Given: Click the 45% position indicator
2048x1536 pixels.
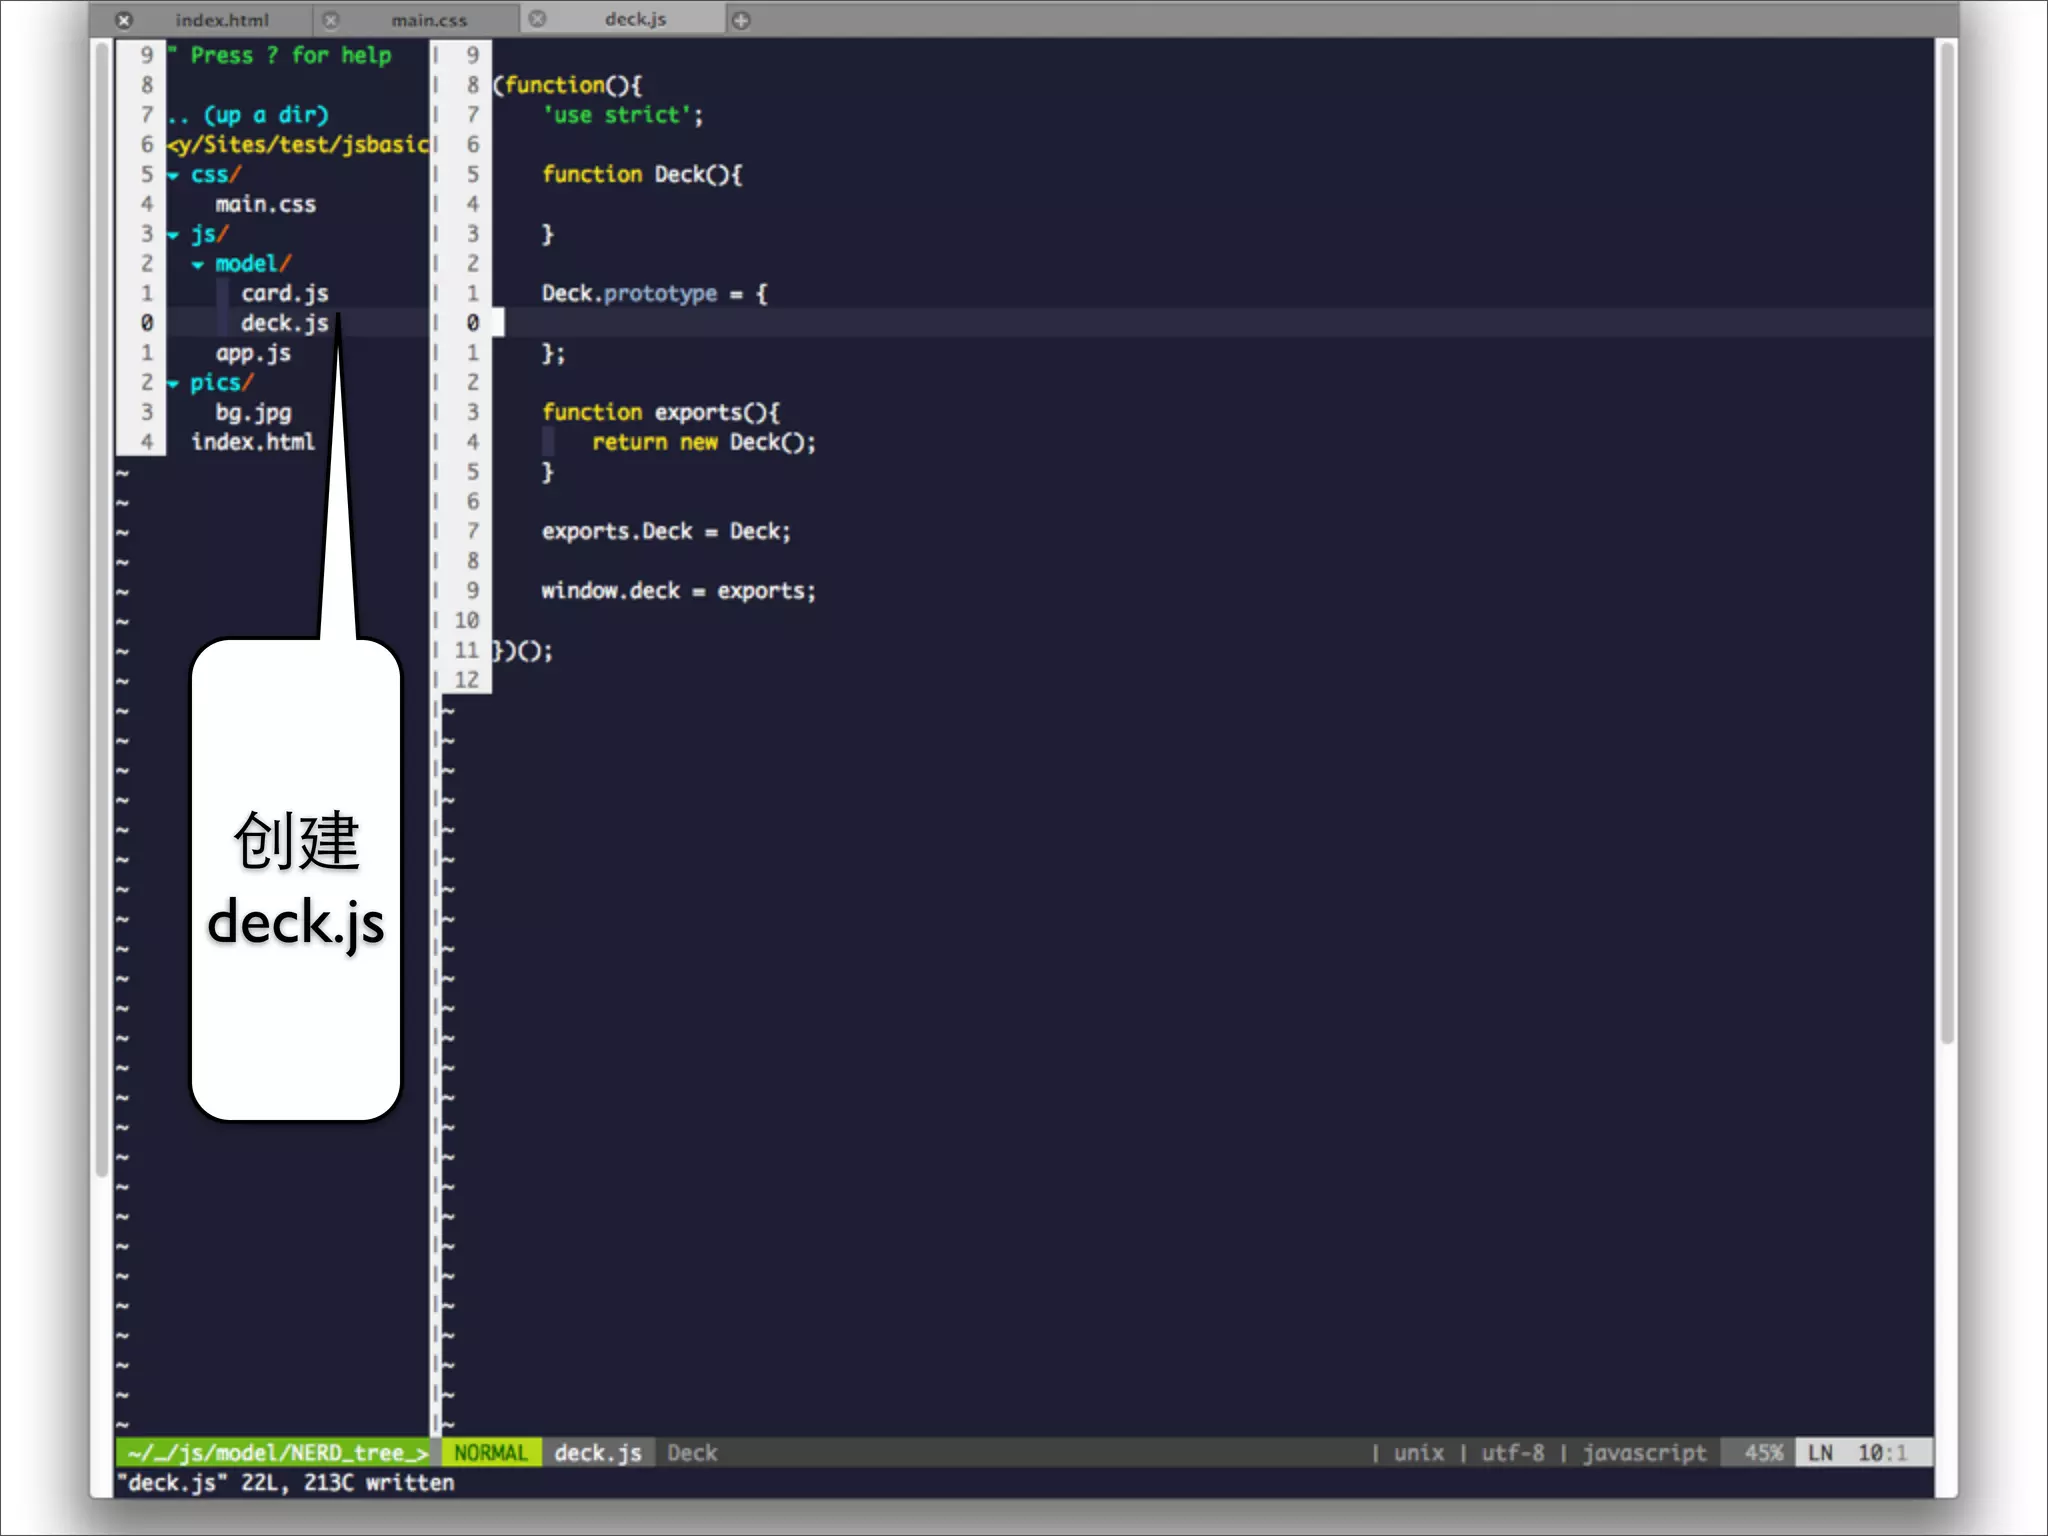Looking at the screenshot, I should click(1763, 1452).
